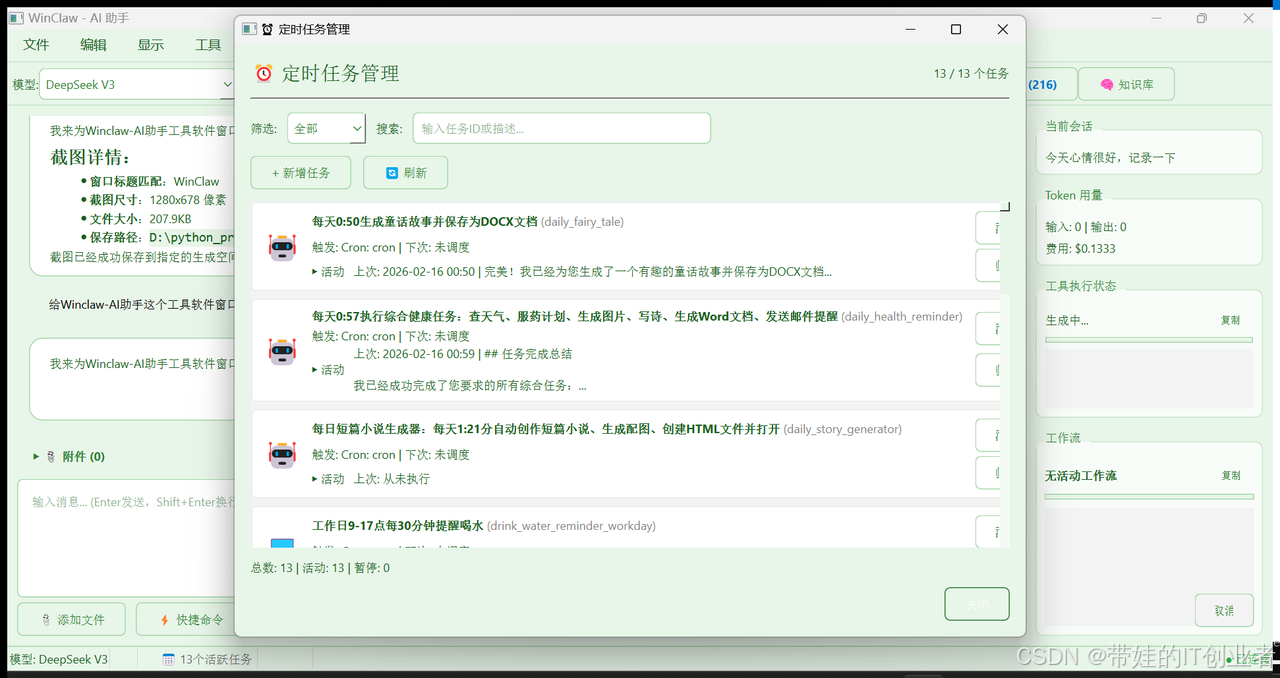1280x678 pixels.
Task: Click the 总数: 13 | 活动: 13 | 暂停: 0 summary
Action: pos(321,568)
